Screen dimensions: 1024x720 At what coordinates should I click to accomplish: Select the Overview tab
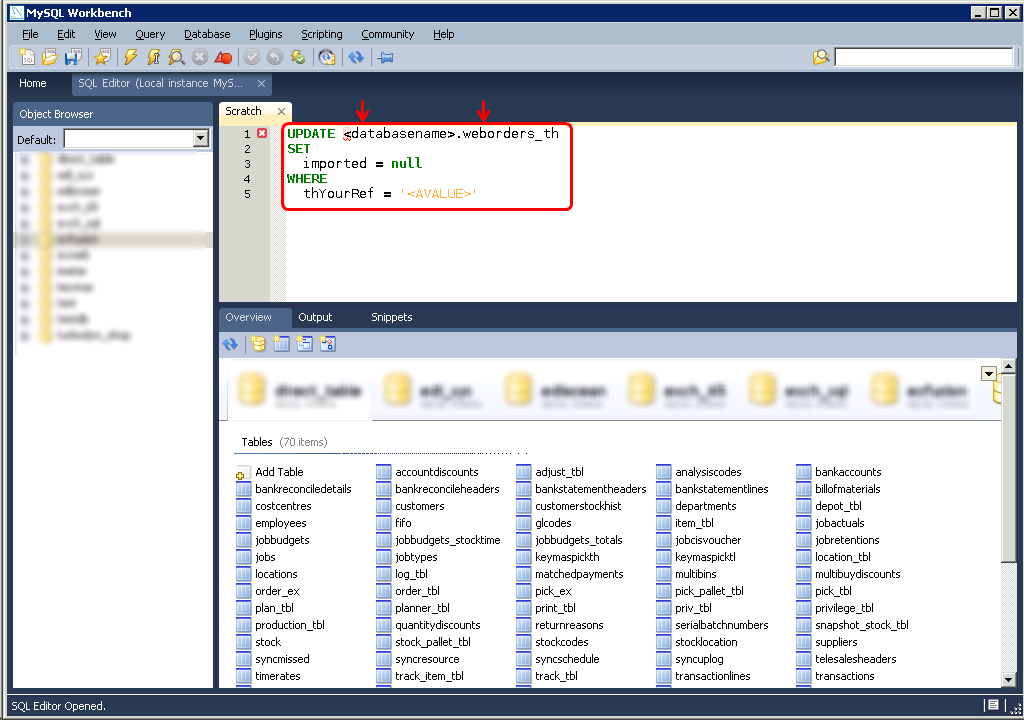tap(248, 317)
